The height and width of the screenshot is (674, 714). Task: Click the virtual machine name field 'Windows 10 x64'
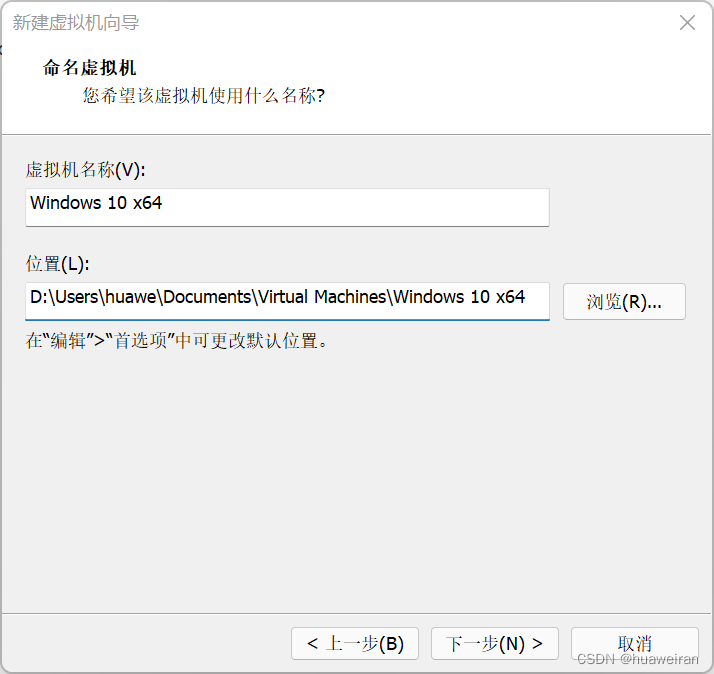click(x=287, y=207)
